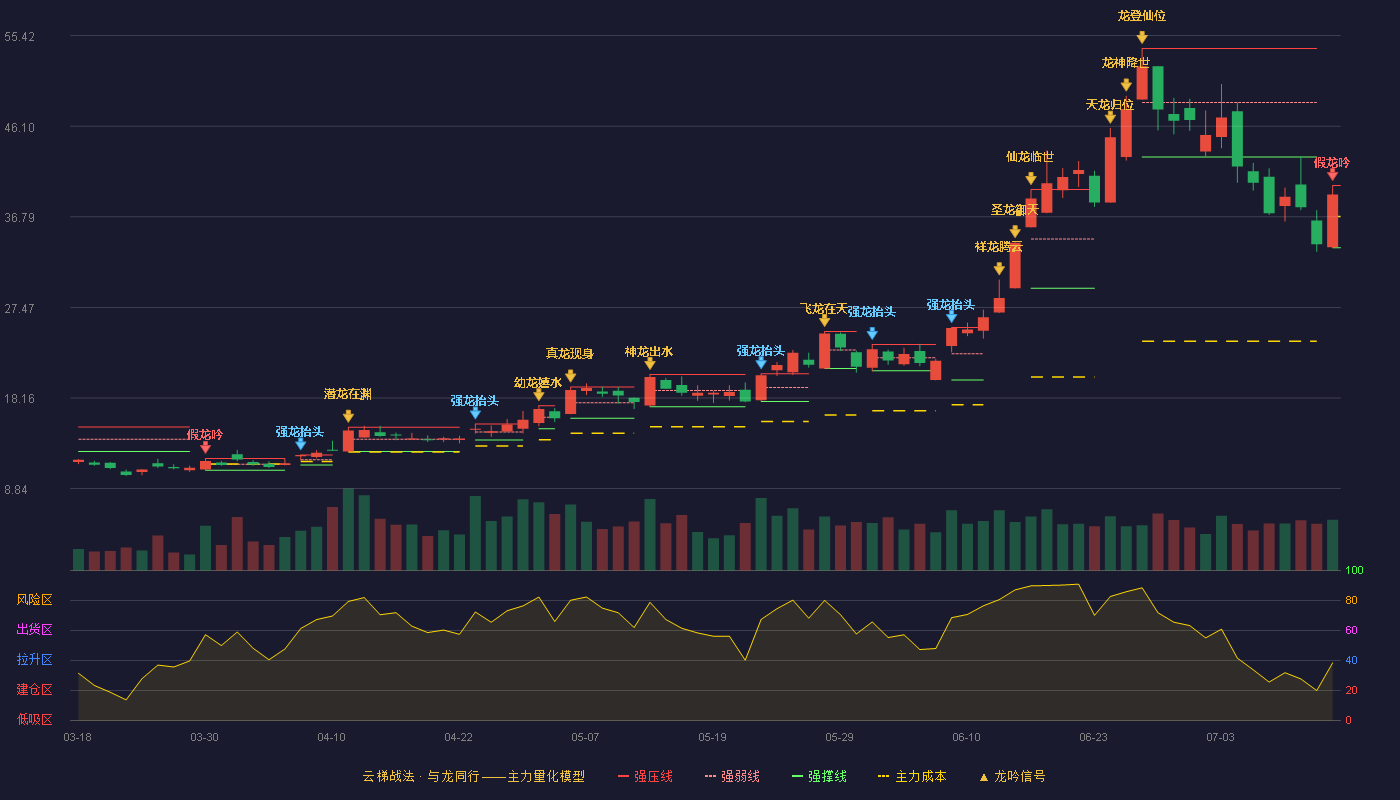Click the 06-10 date label
The width and height of the screenshot is (1400, 800).
(966, 737)
